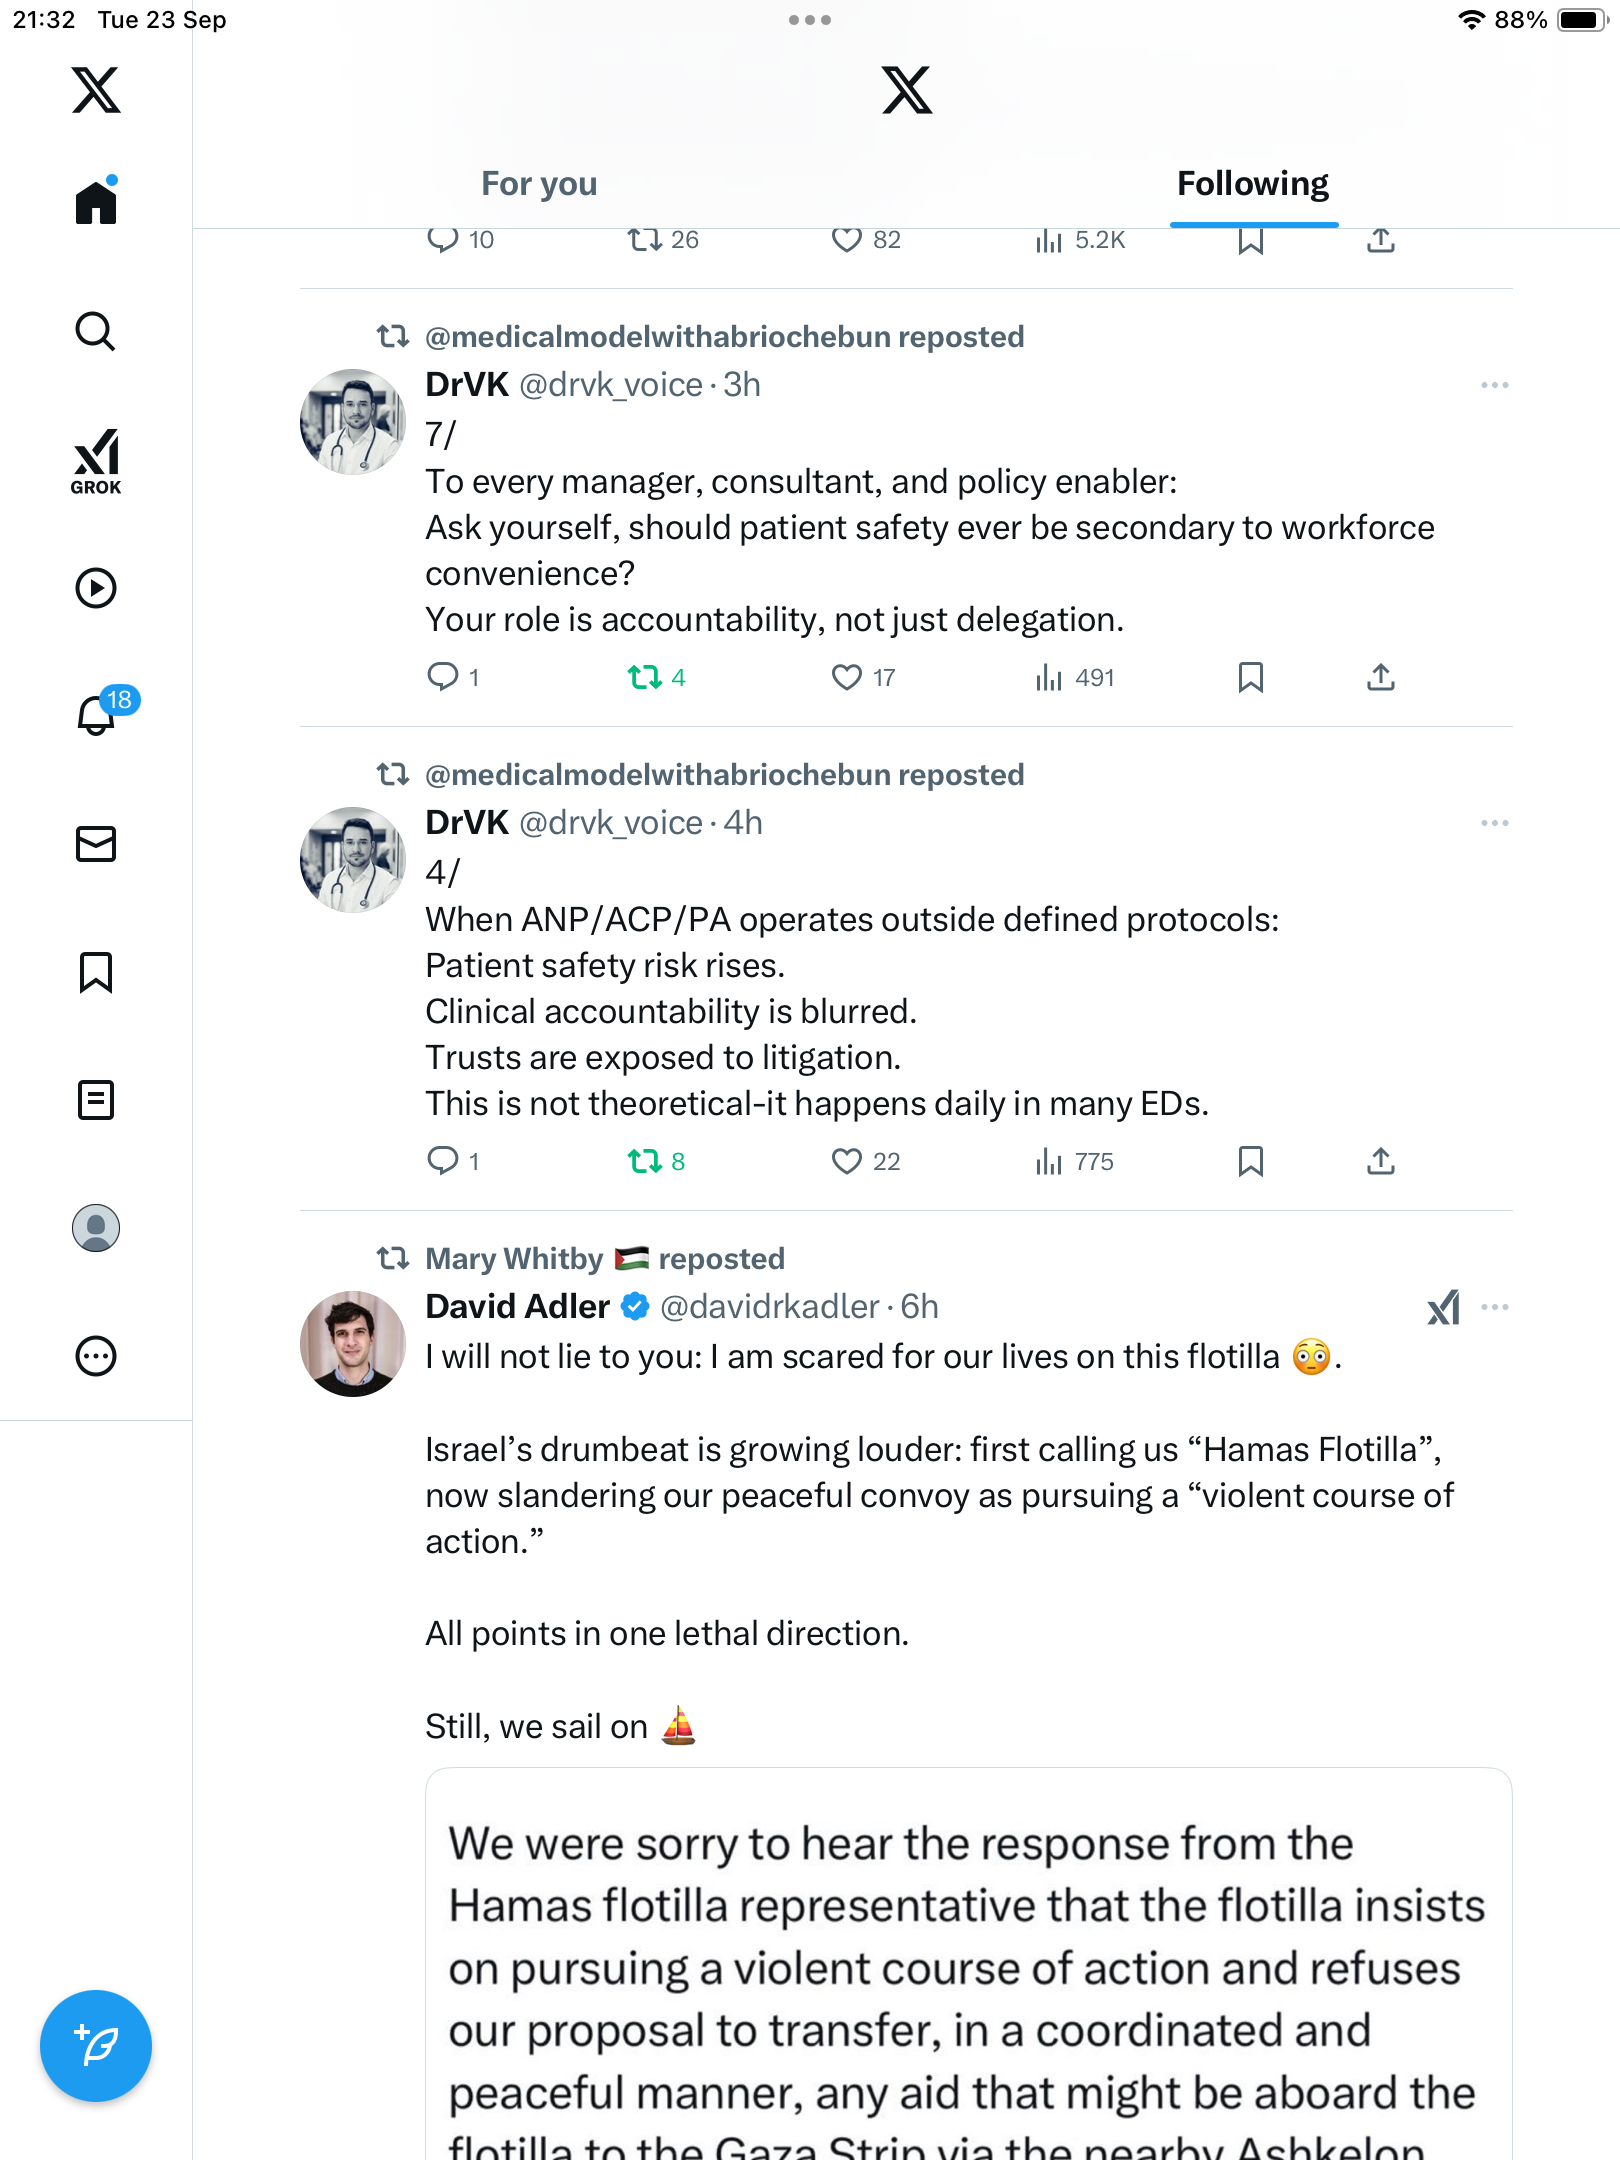Image resolution: width=1620 pixels, height=2160 pixels.
Task: Open more options on David Adler post
Action: point(1494,1307)
